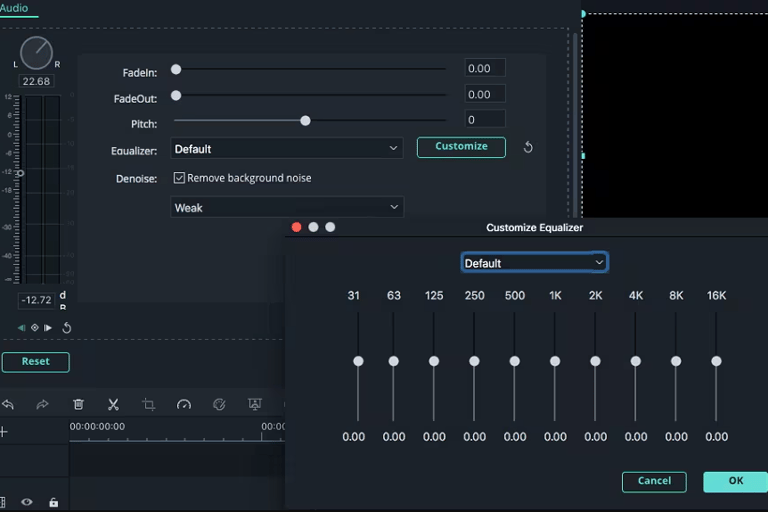Click the Pitch value input field
This screenshot has width=768, height=512.
485,120
